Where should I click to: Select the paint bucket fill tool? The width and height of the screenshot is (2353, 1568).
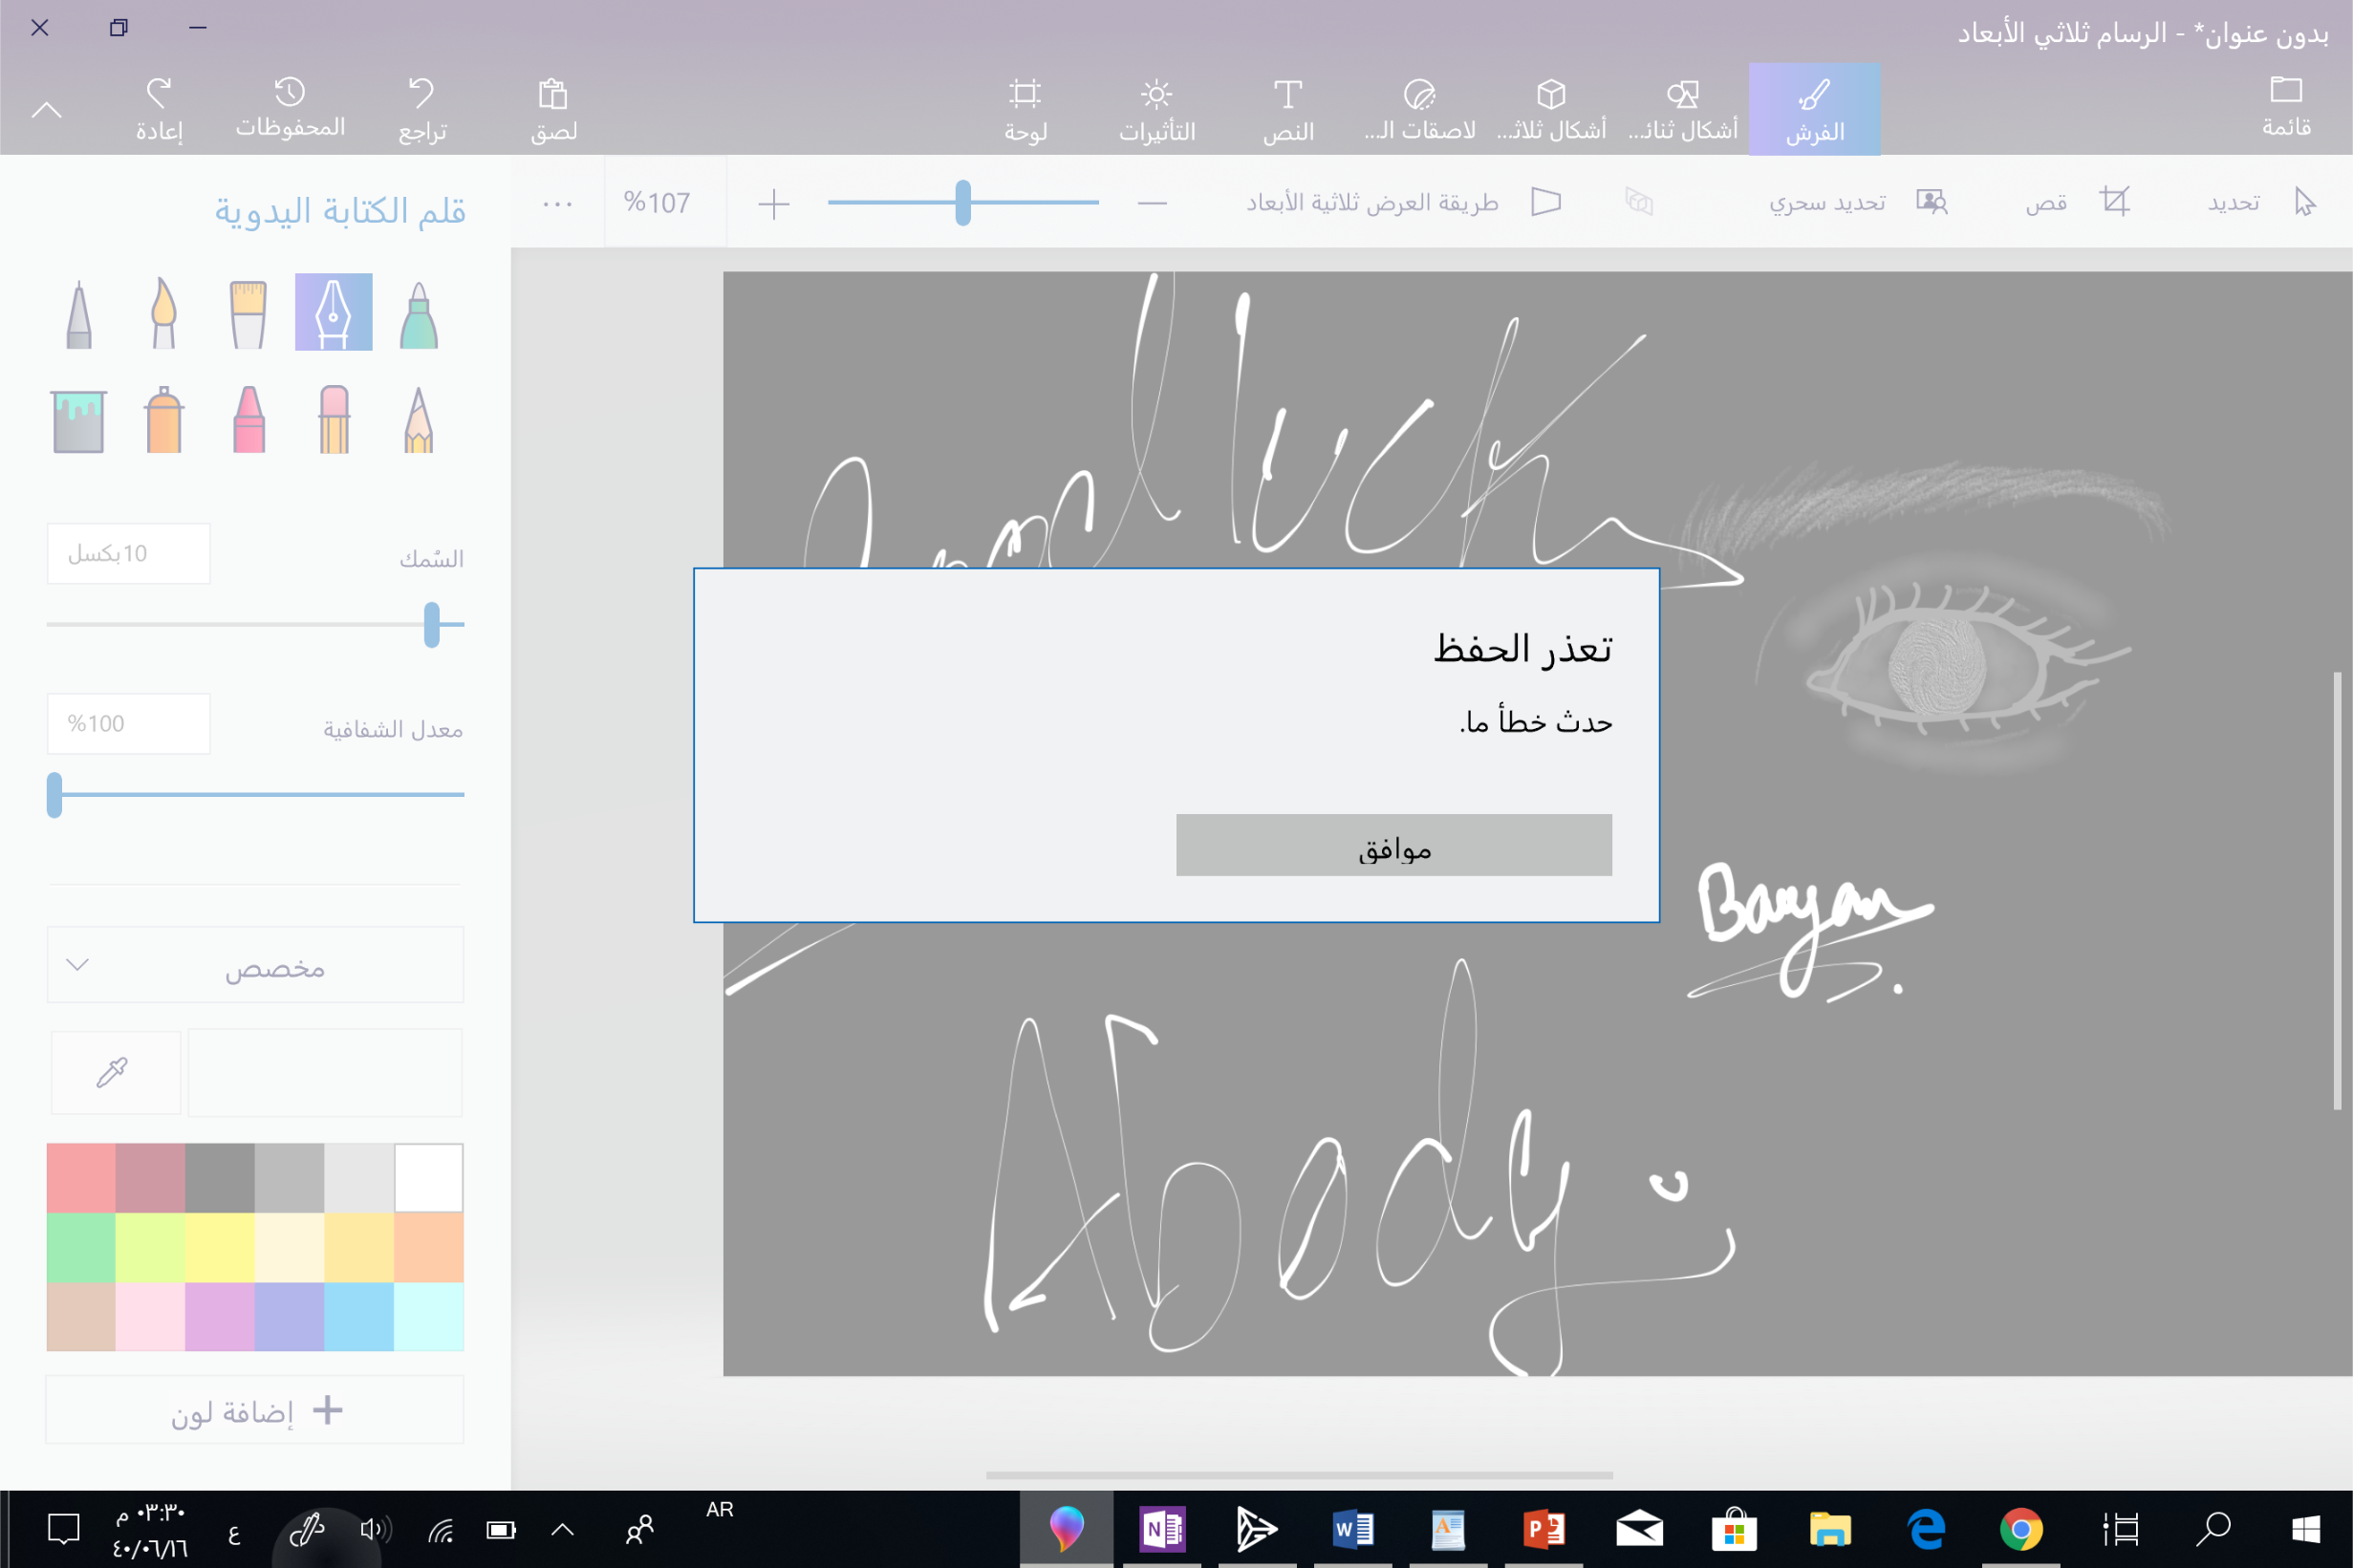tap(78, 420)
